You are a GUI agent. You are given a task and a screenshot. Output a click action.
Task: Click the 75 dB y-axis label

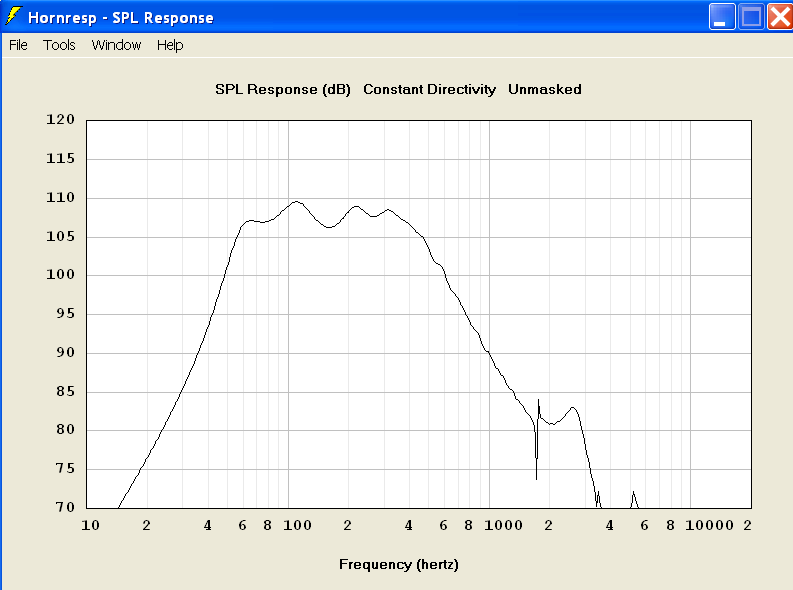[66, 469]
